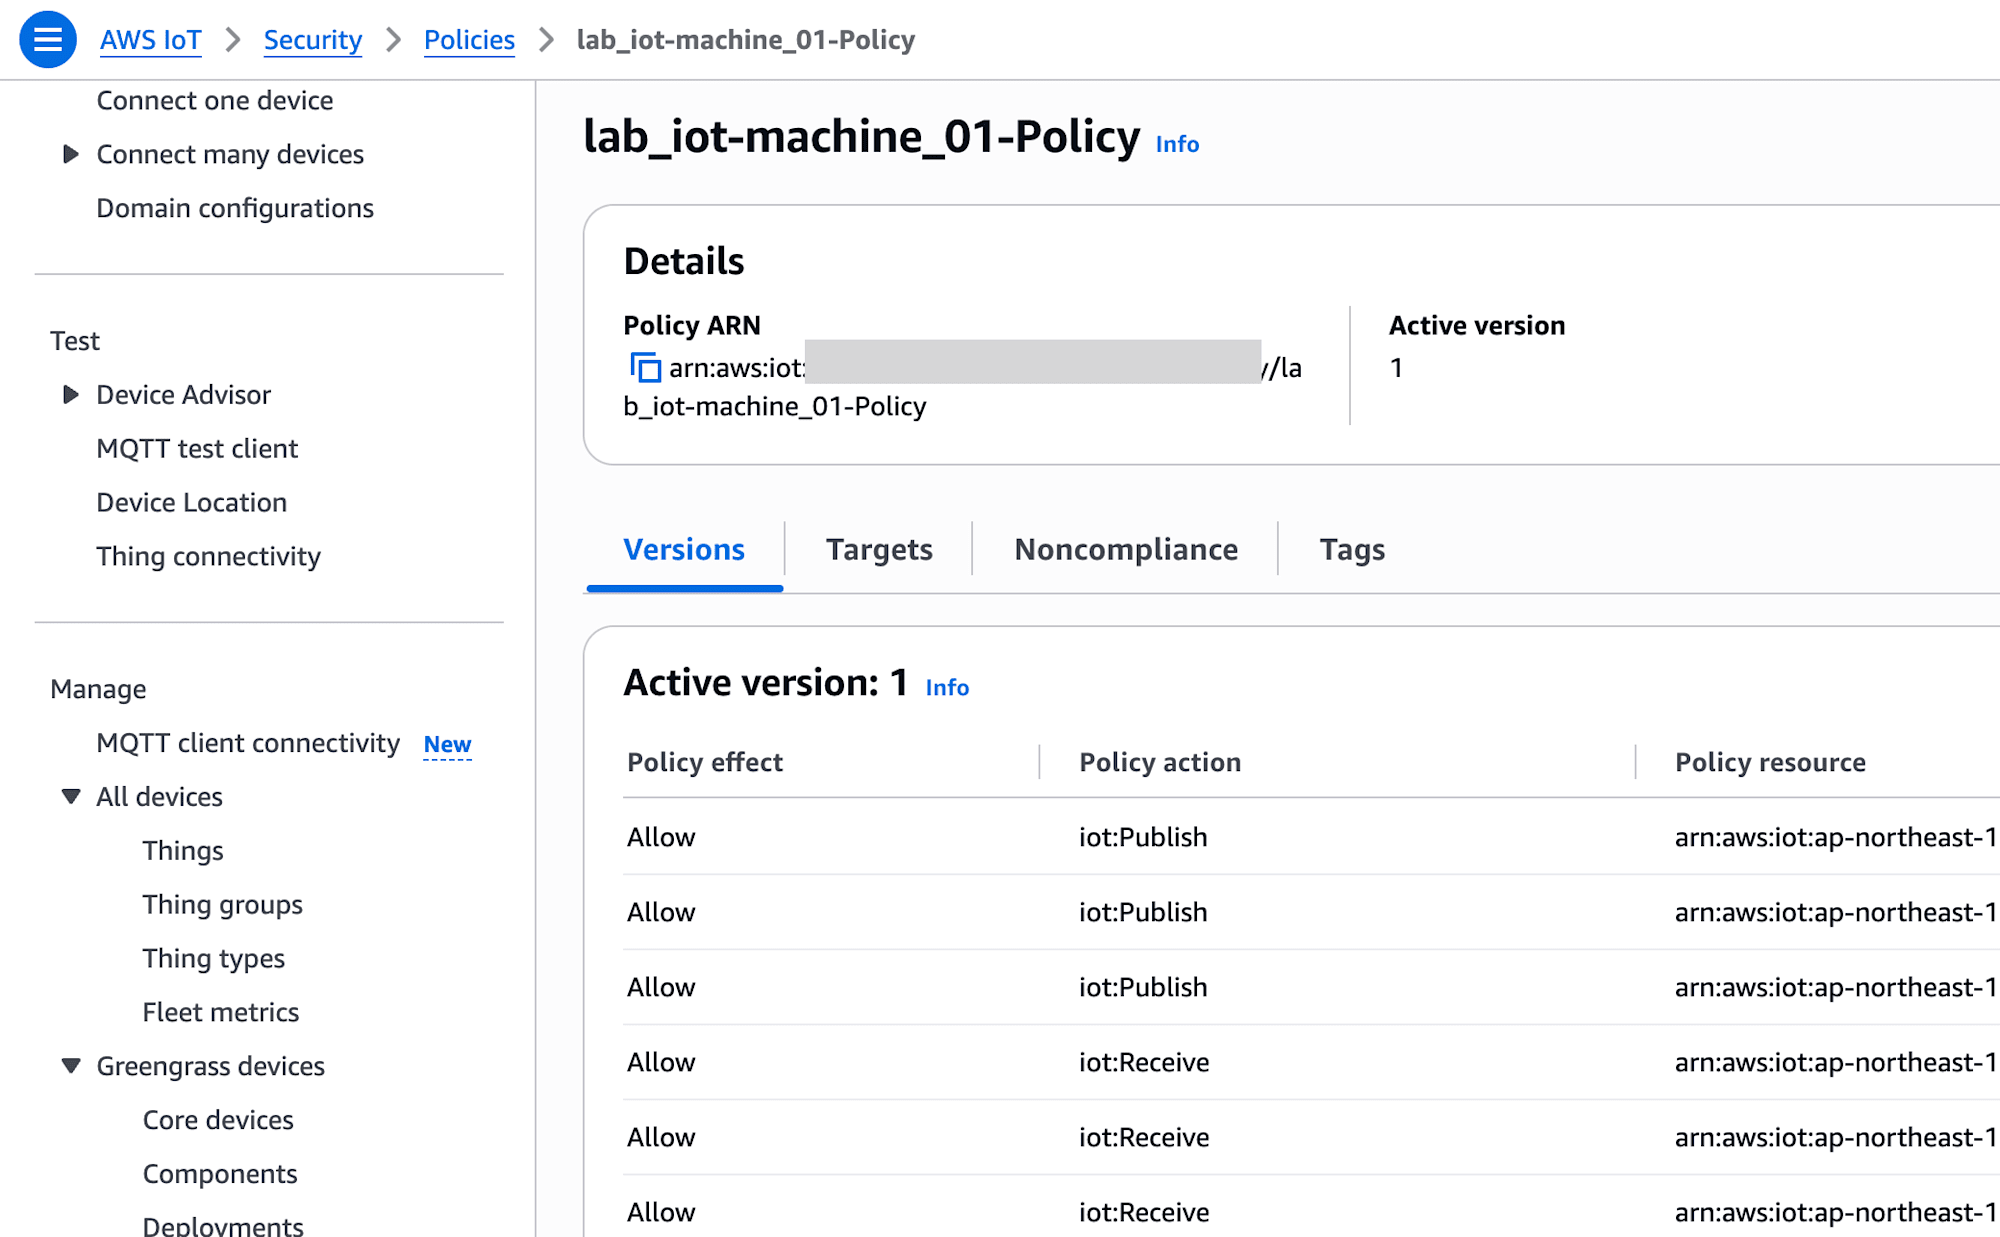The width and height of the screenshot is (2000, 1237).
Task: Select the first iot:Publish action cell
Action: pyautogui.click(x=1143, y=837)
